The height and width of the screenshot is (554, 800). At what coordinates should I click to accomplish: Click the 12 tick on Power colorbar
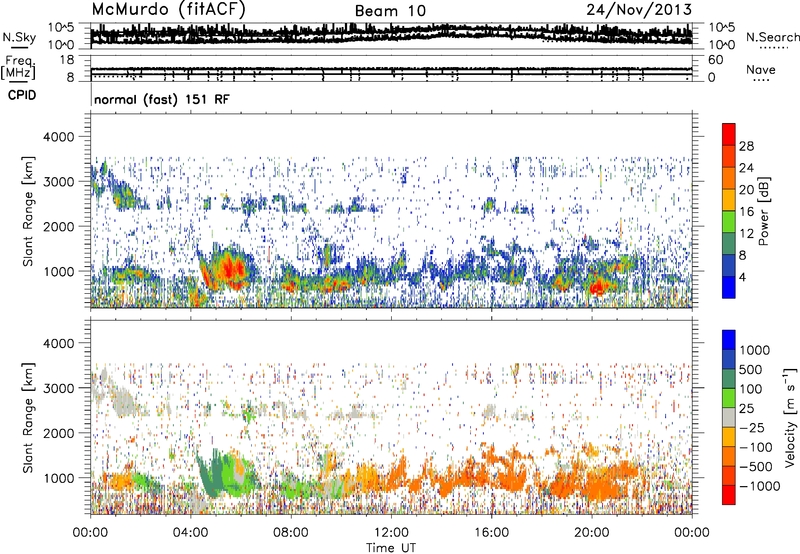point(746,234)
